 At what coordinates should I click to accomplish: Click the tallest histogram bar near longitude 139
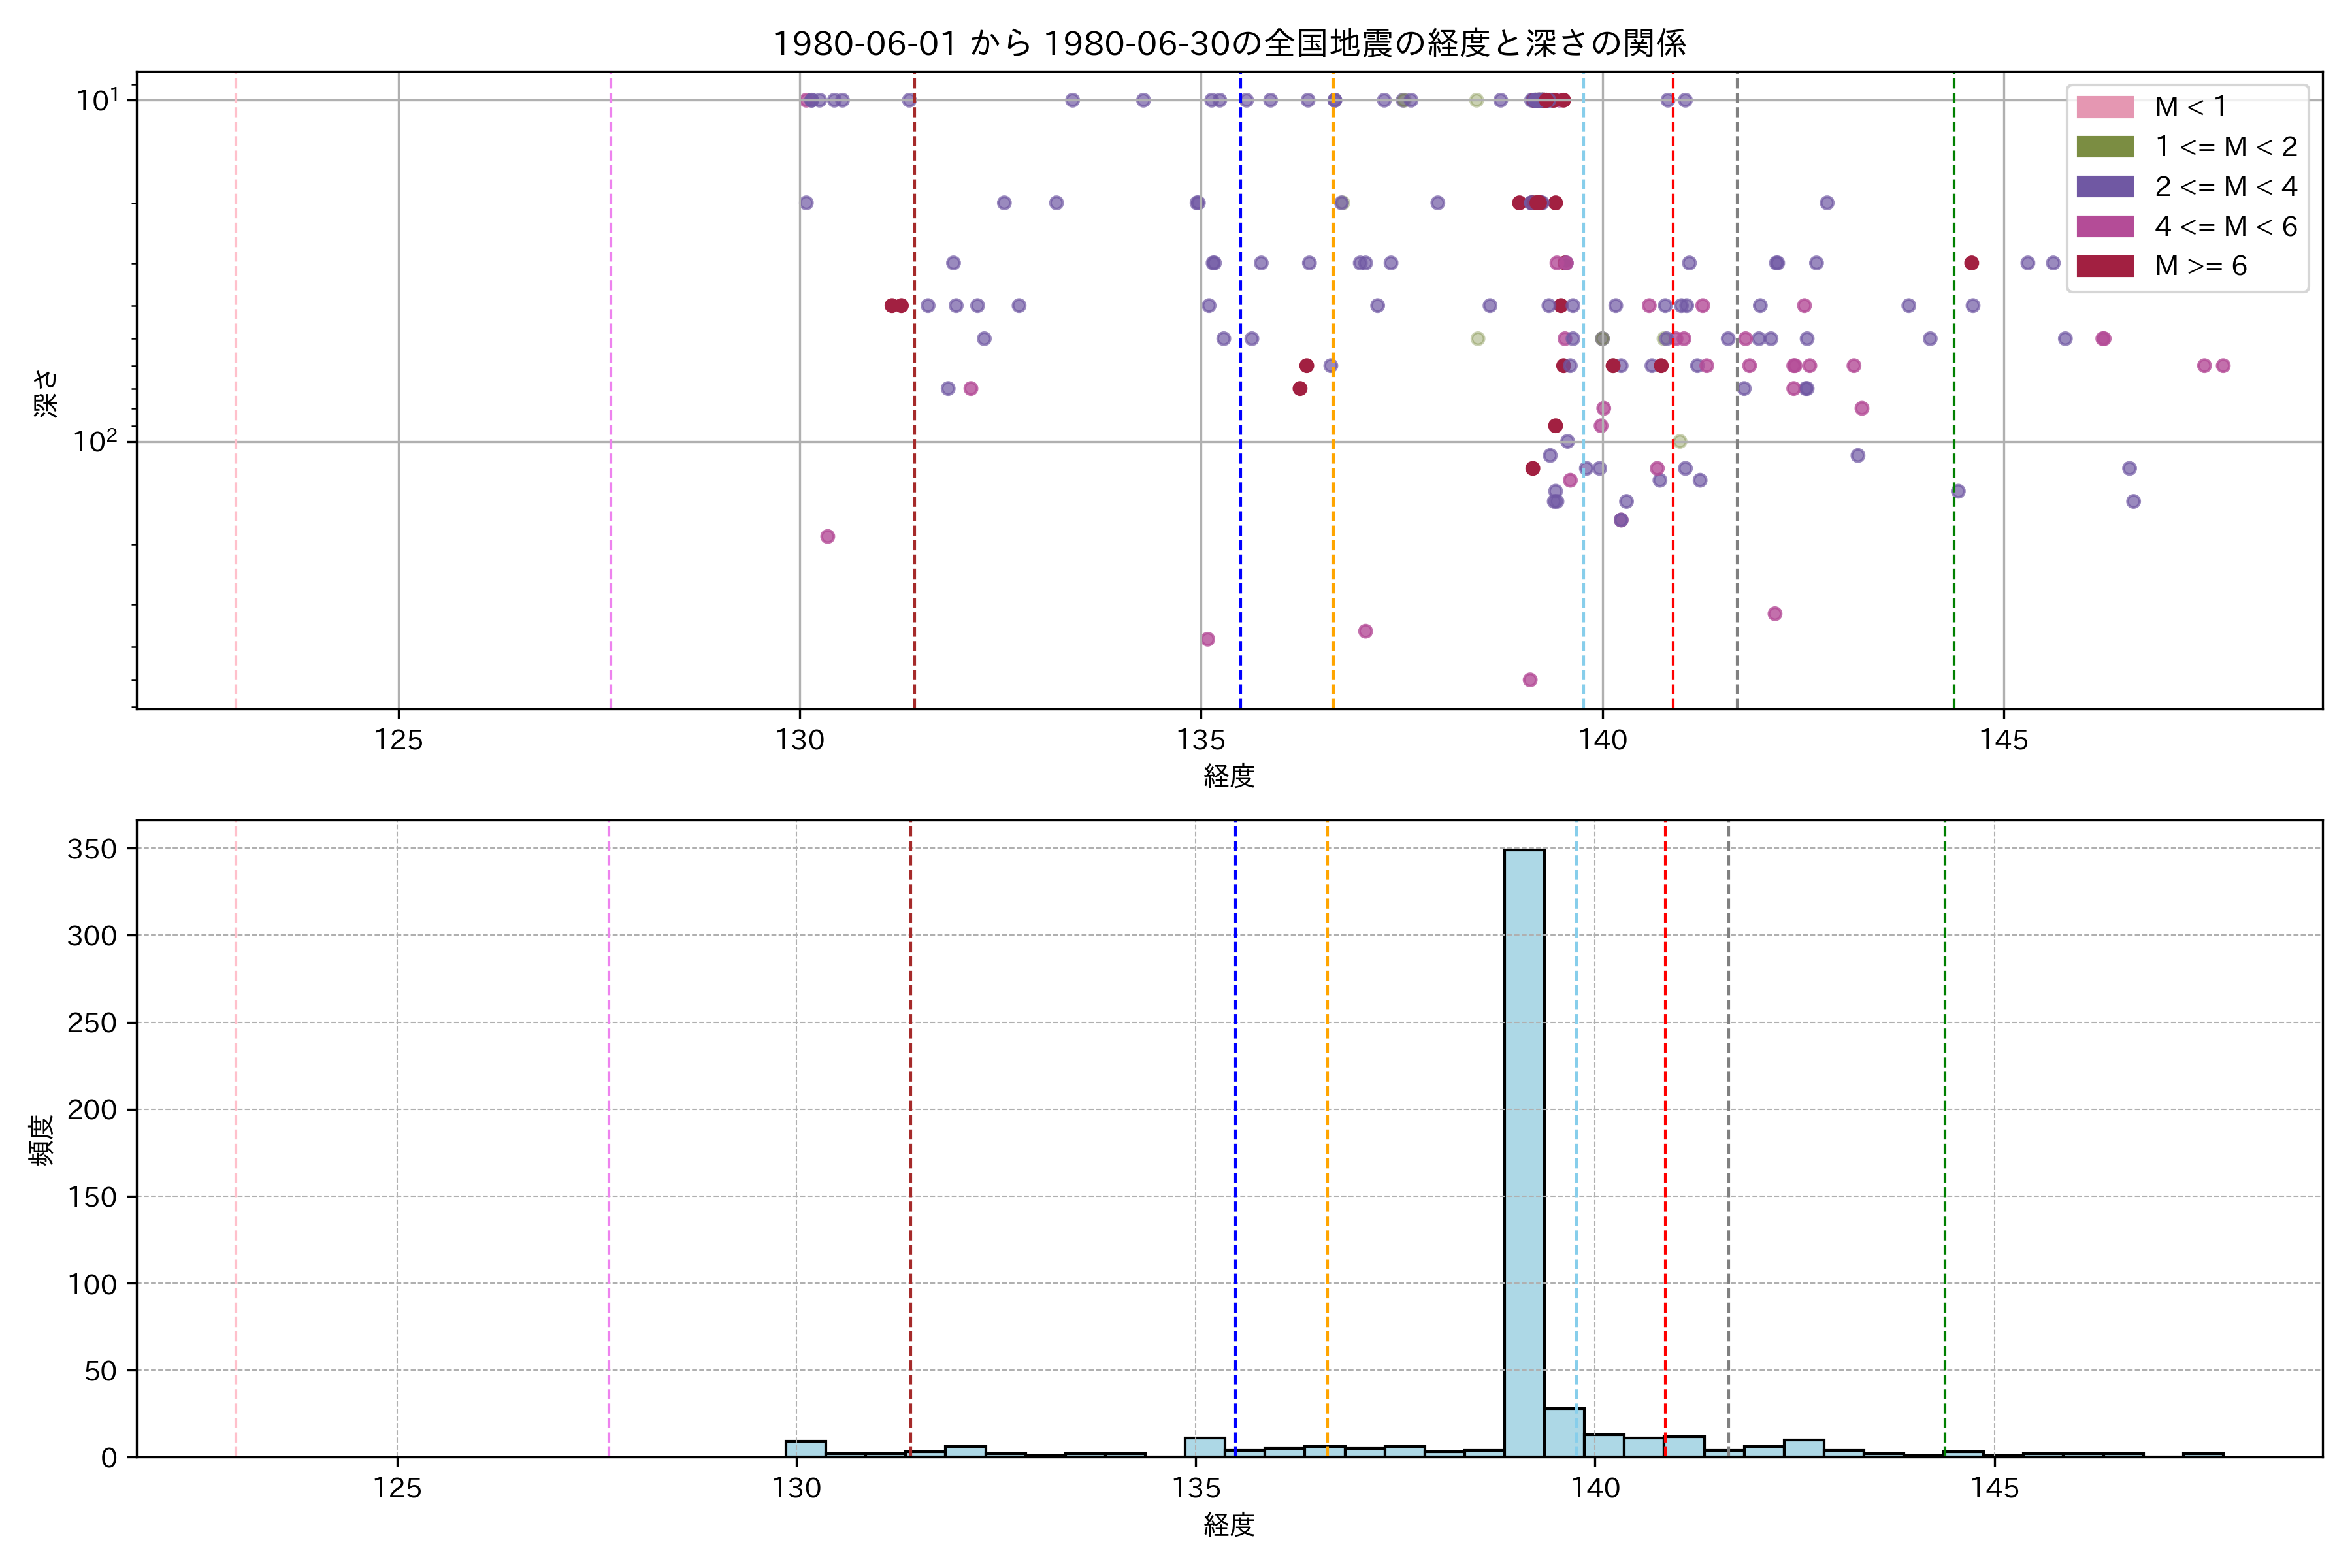pos(1524,1150)
